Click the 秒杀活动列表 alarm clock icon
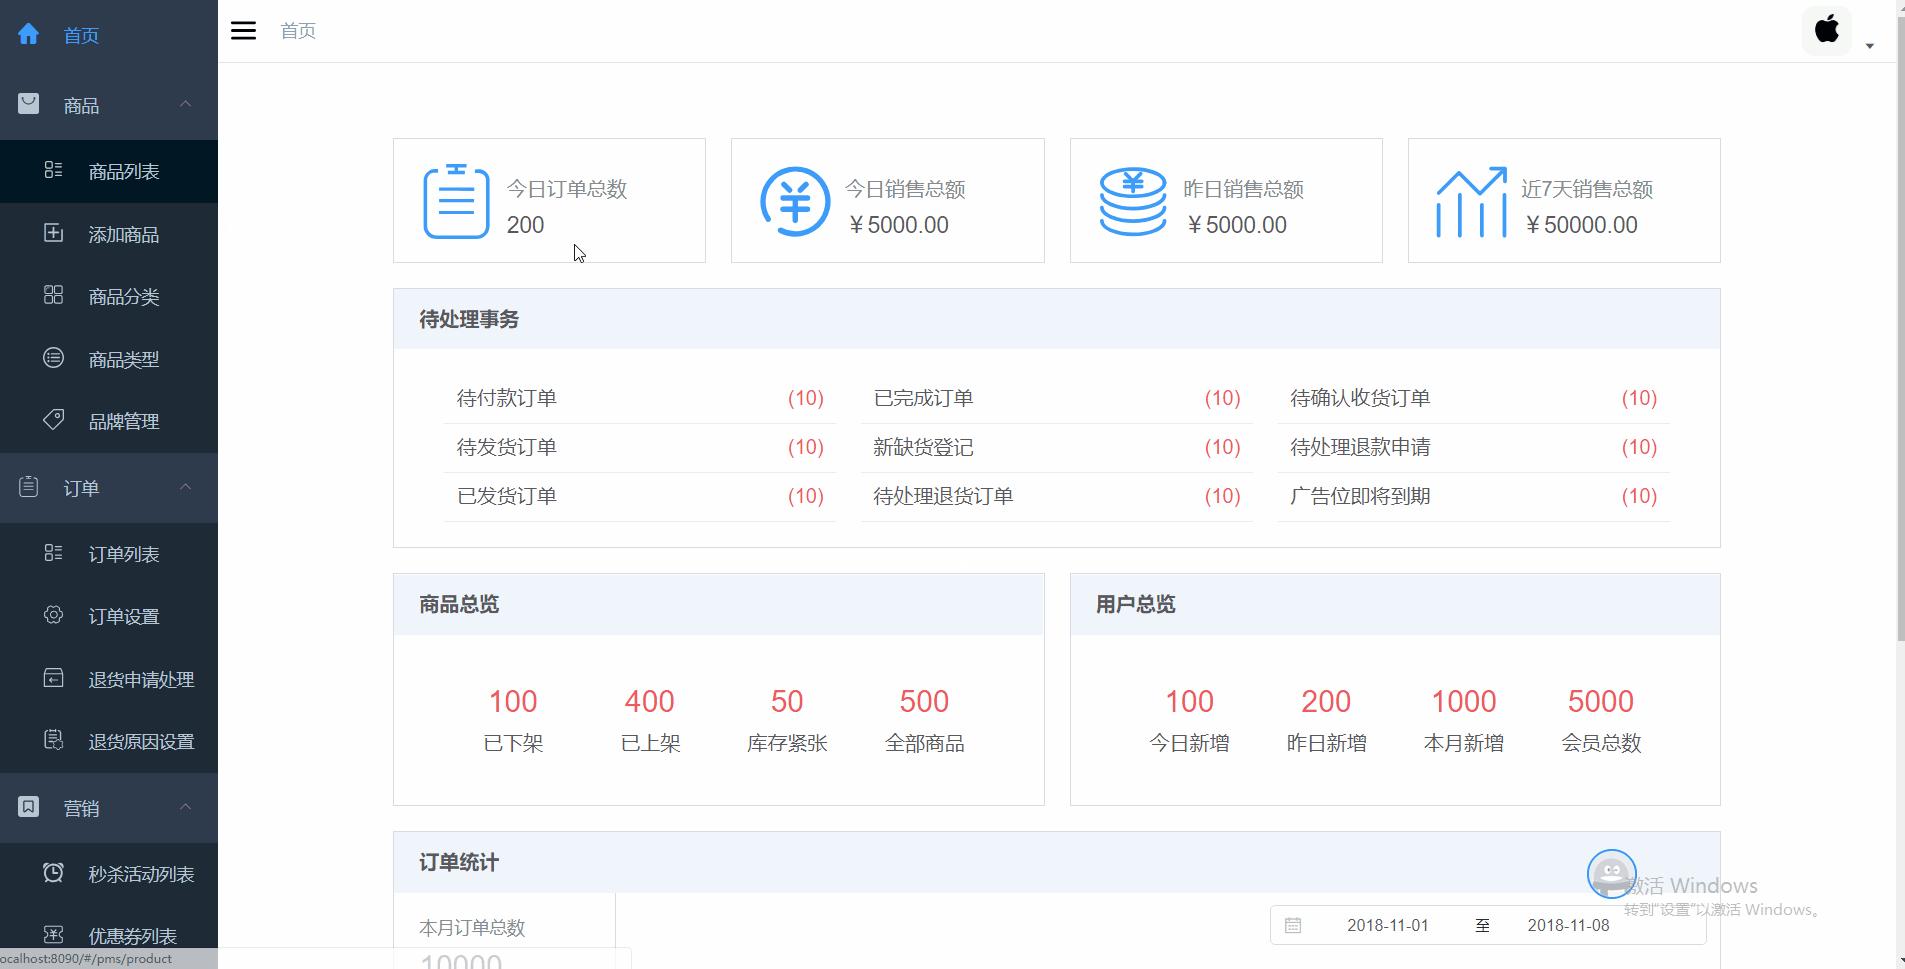The height and width of the screenshot is (969, 1905). 53,873
